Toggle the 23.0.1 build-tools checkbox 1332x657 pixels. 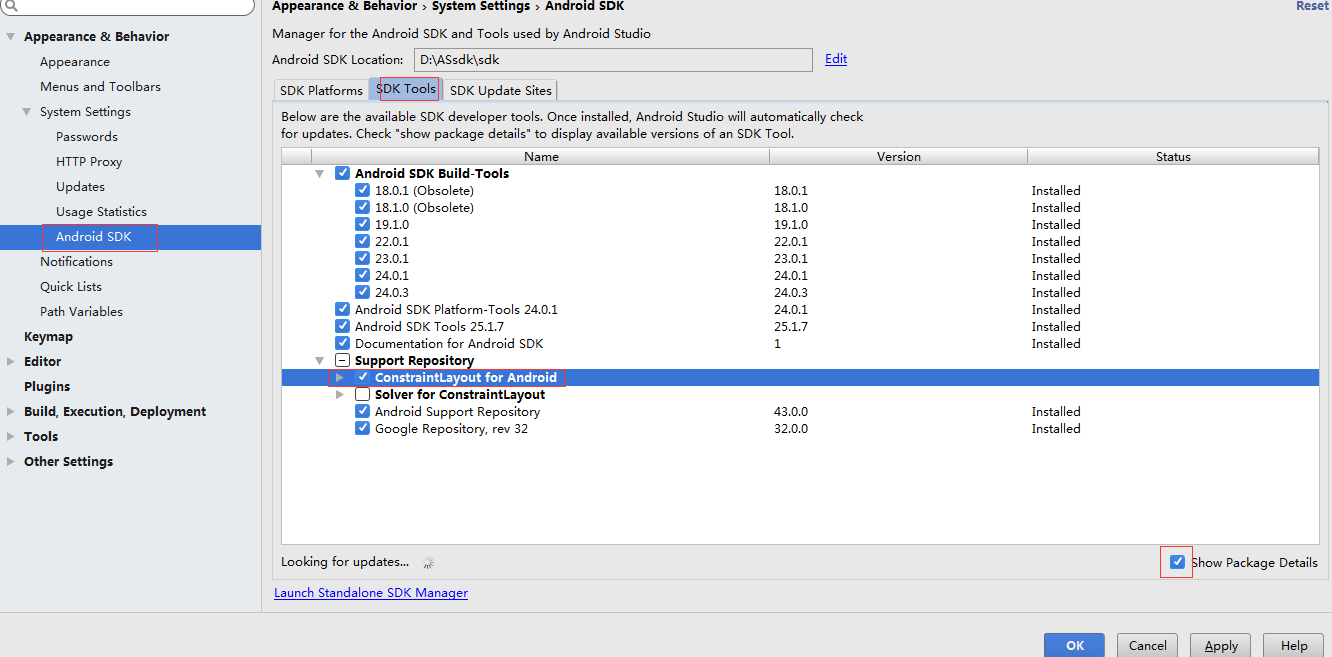pos(362,258)
